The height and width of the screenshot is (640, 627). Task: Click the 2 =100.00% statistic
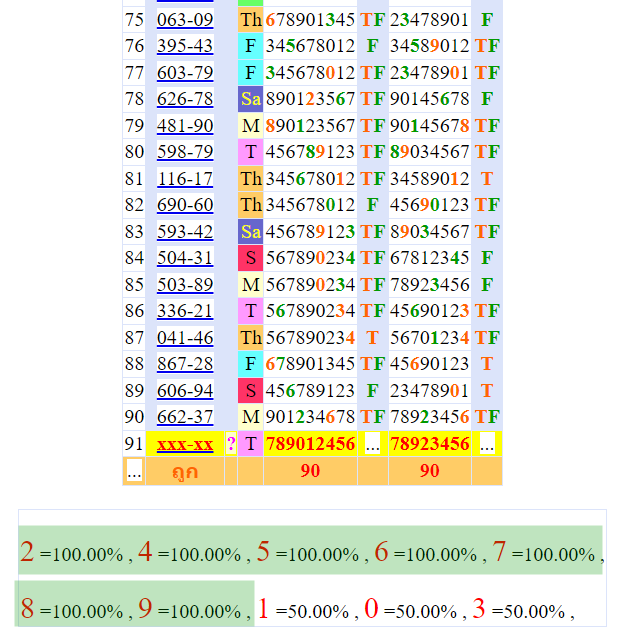72,552
